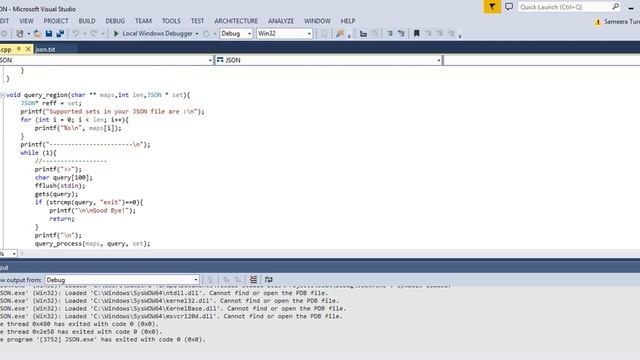Click the Undo arrow icon
This screenshot has width=640, height=360.
(76, 33)
